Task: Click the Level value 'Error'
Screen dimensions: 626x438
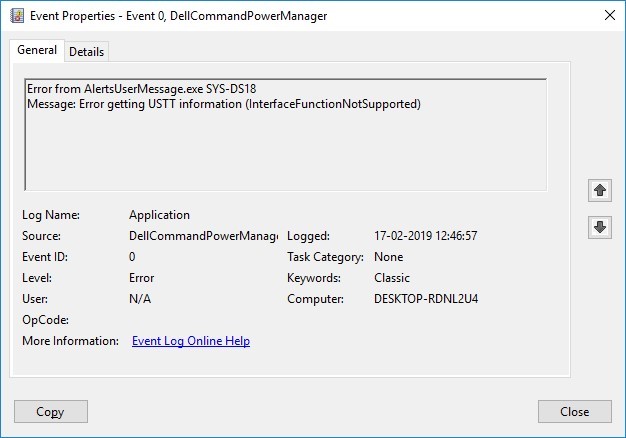Action: (x=141, y=278)
